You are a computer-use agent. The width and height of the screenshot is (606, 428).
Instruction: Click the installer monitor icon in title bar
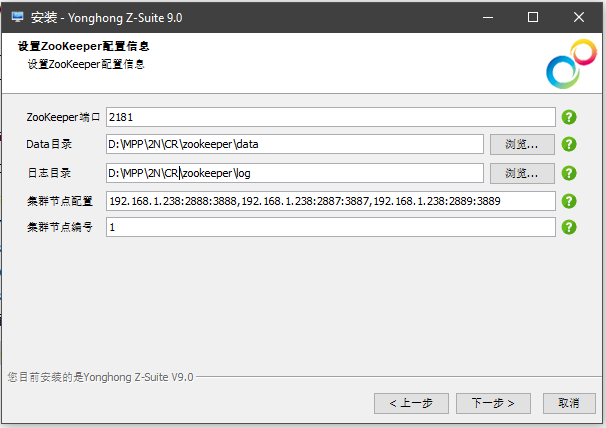click(x=17, y=17)
